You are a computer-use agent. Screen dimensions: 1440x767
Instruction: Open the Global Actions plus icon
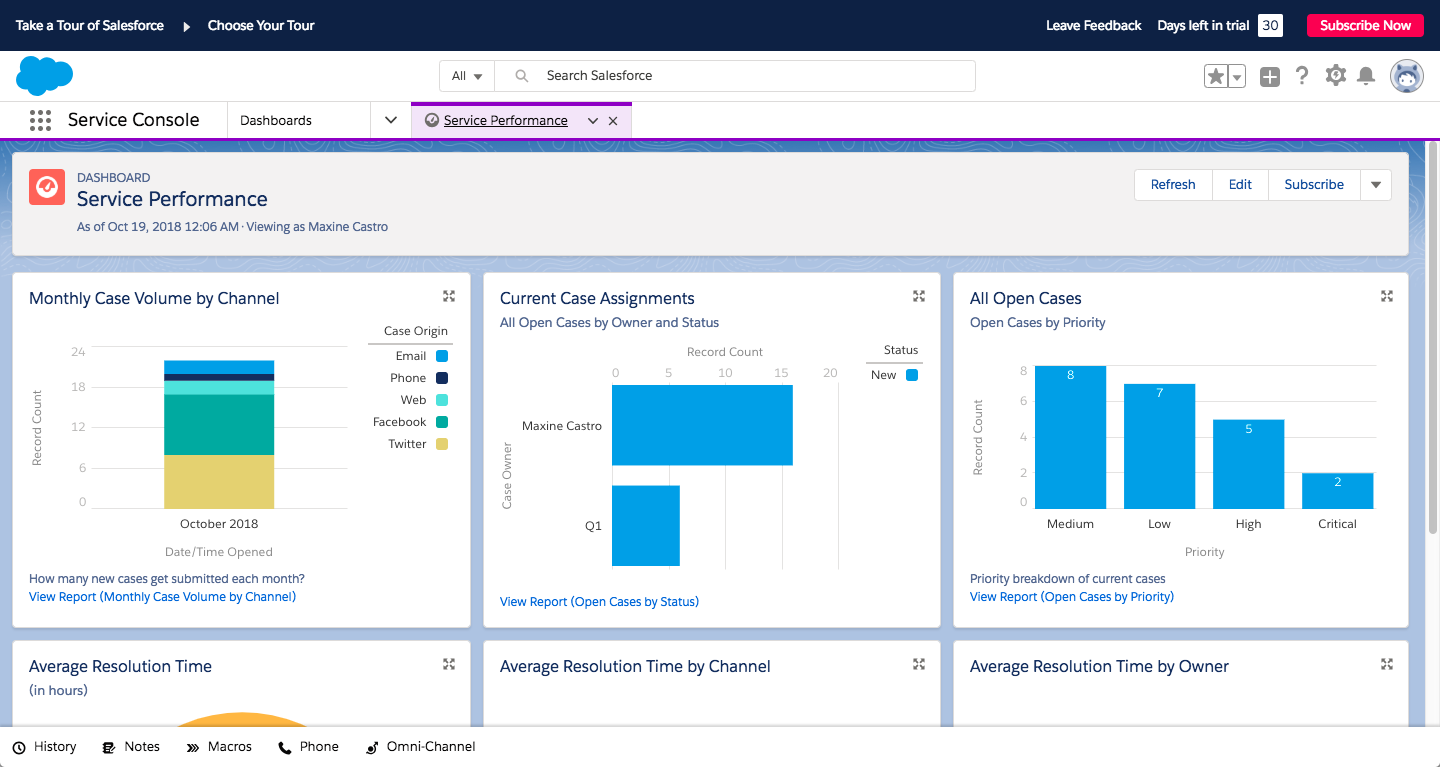(x=1270, y=76)
